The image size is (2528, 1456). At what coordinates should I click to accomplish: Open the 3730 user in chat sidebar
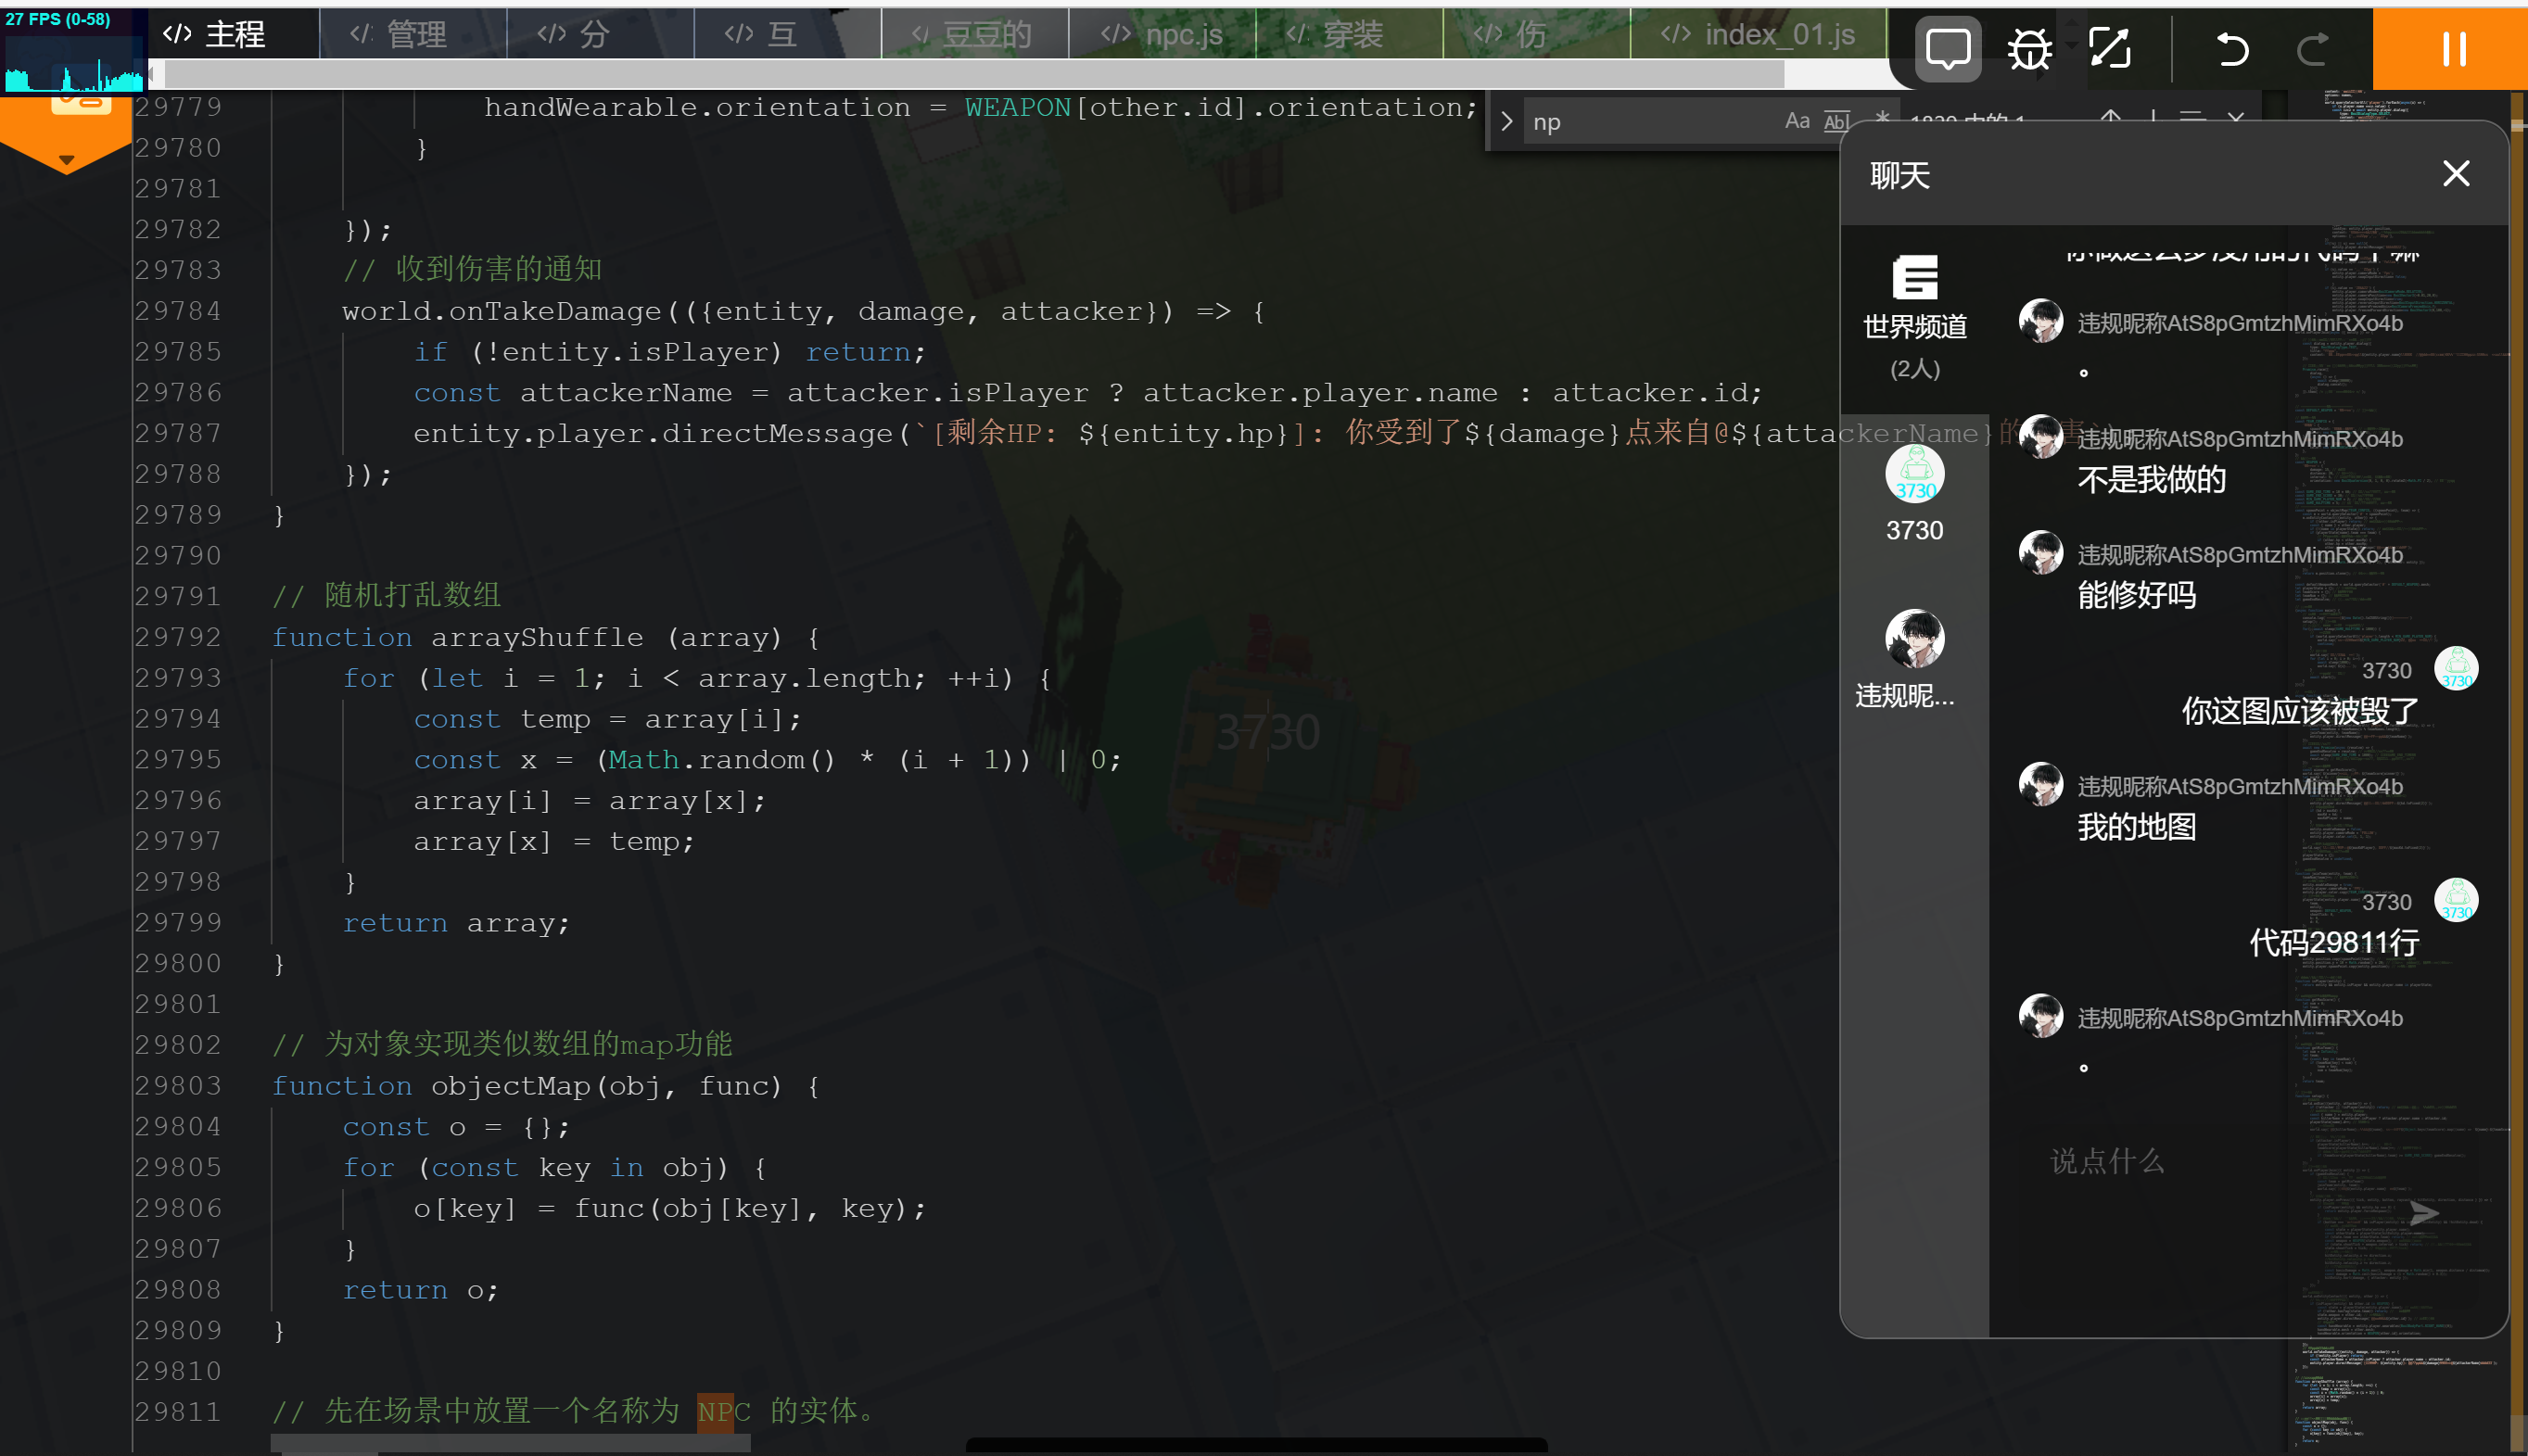coord(1914,493)
